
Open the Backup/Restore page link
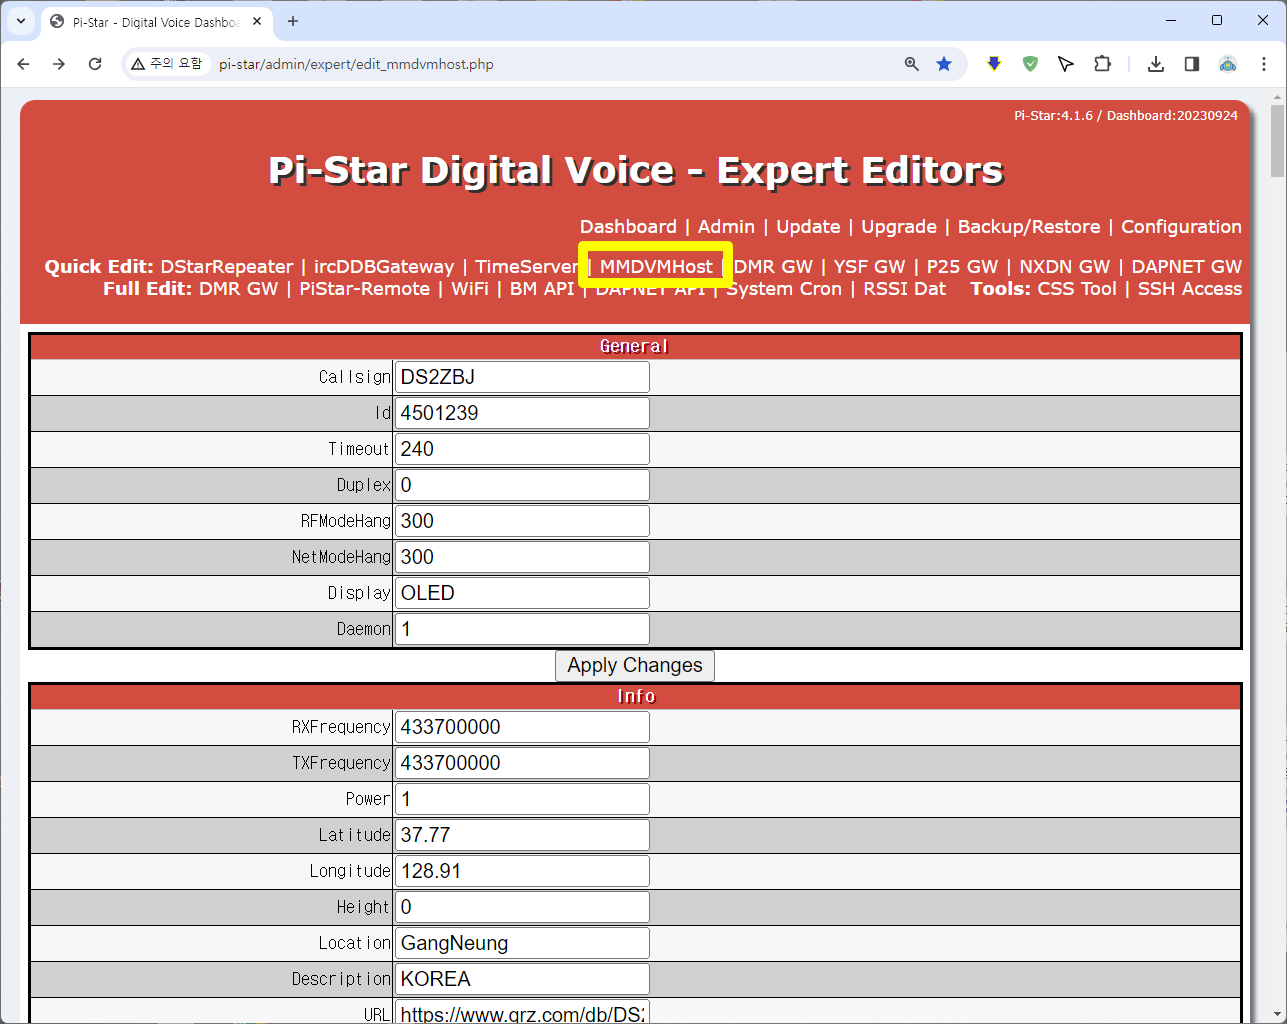pos(1028,227)
